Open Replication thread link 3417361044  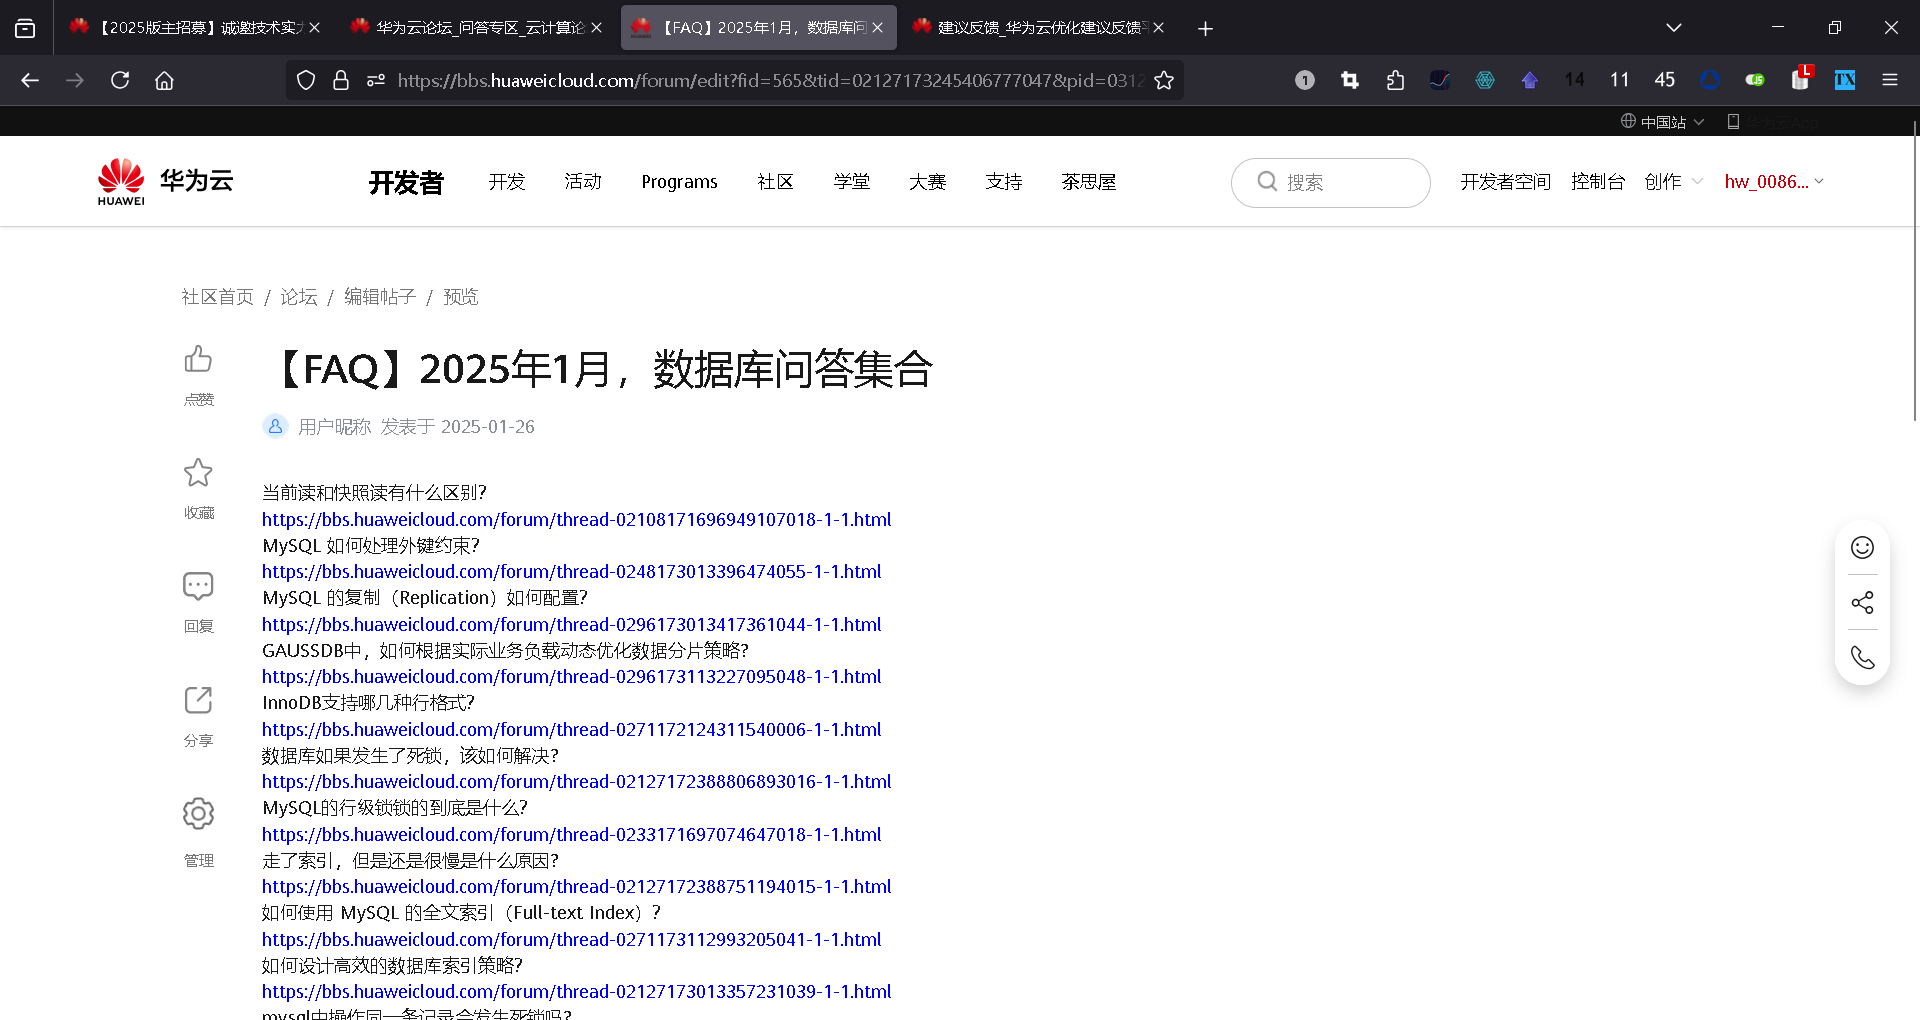pos(572,625)
